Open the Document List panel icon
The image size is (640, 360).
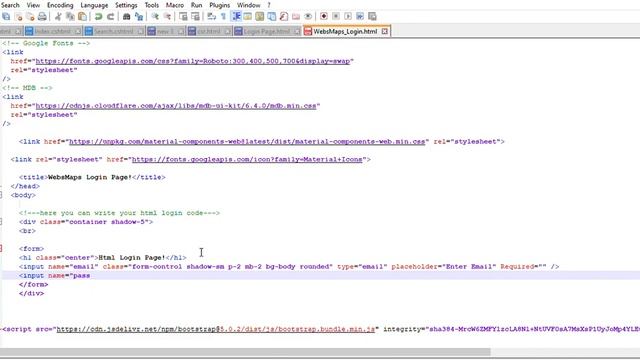272,16
